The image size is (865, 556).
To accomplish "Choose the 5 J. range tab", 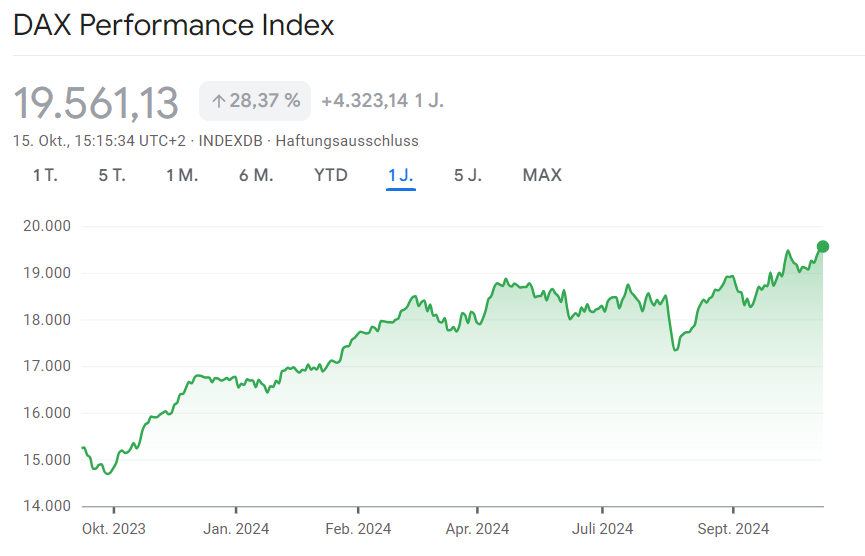I will click(468, 175).
